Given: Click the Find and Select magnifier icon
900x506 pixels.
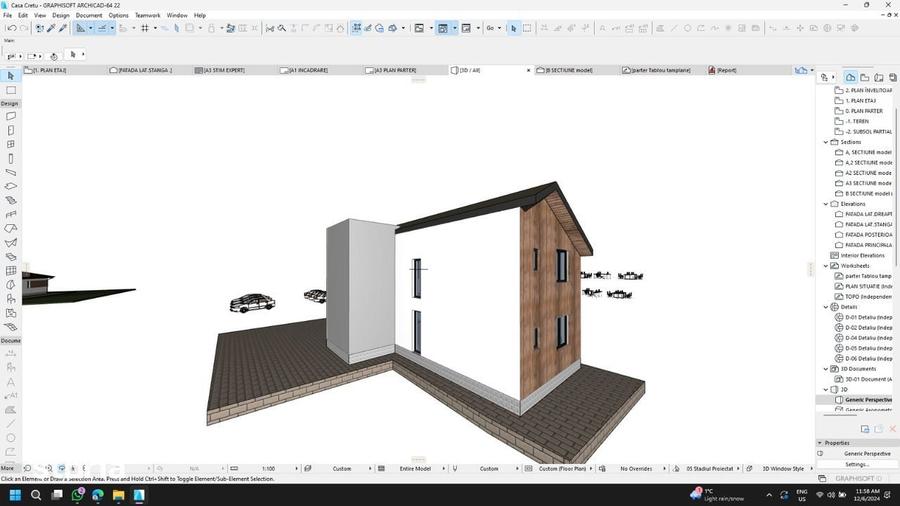Looking at the screenshot, I should 282,28.
